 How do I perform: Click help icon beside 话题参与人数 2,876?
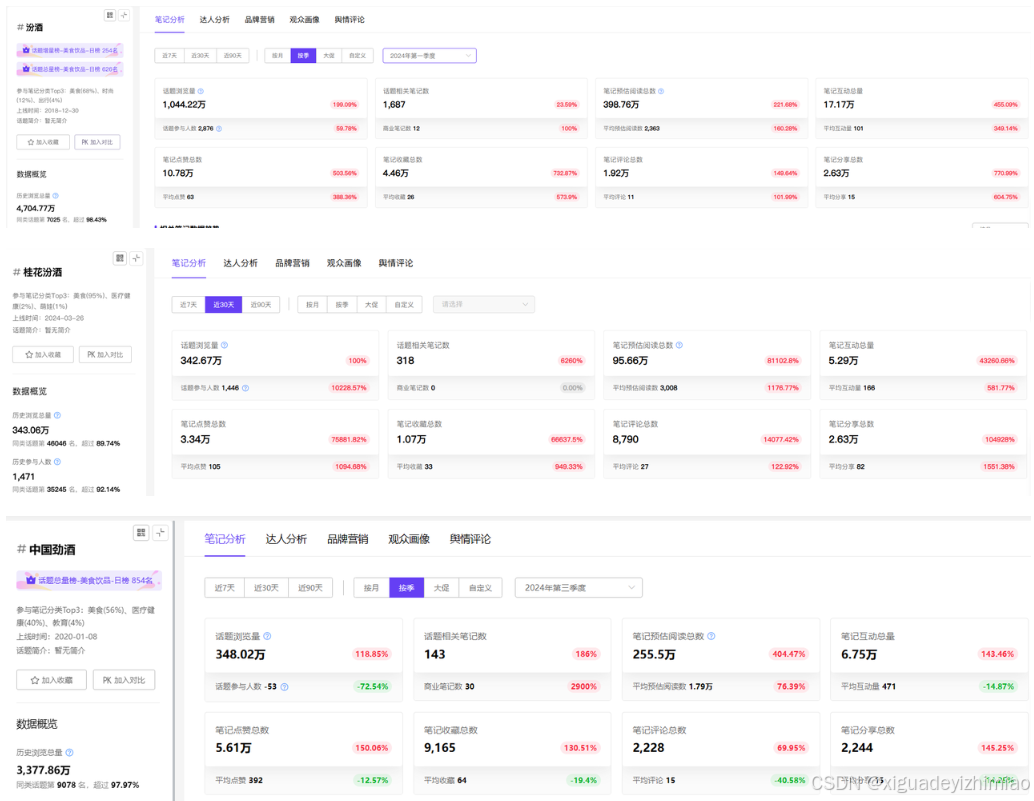coord(219,129)
